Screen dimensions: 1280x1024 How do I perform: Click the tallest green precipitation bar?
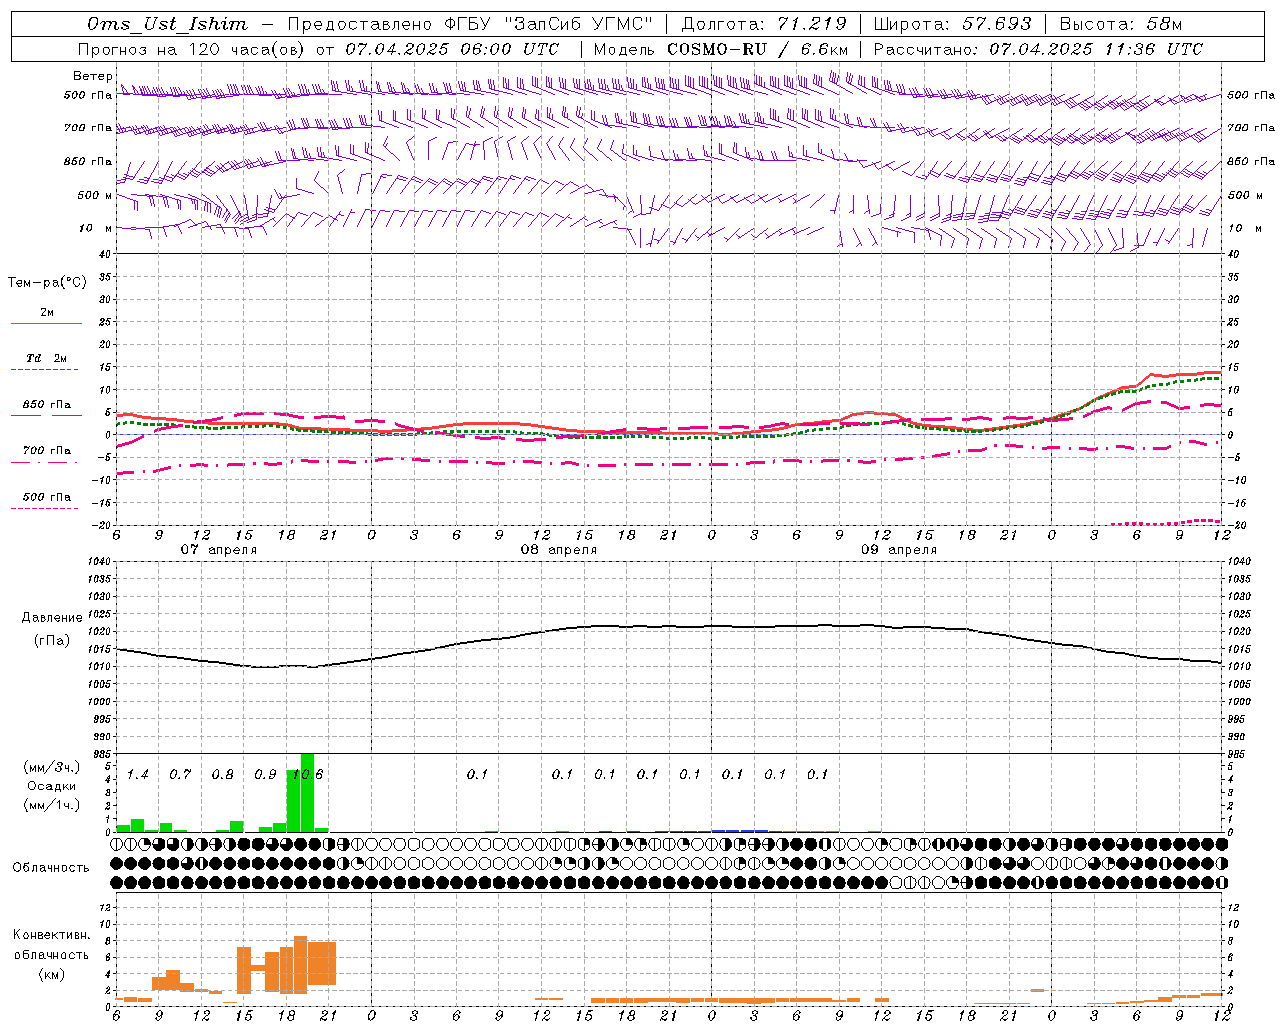click(x=307, y=792)
